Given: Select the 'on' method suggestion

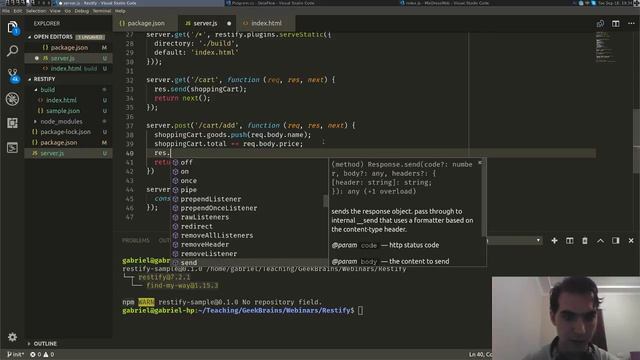Looking at the screenshot, I should [x=249, y=171].
